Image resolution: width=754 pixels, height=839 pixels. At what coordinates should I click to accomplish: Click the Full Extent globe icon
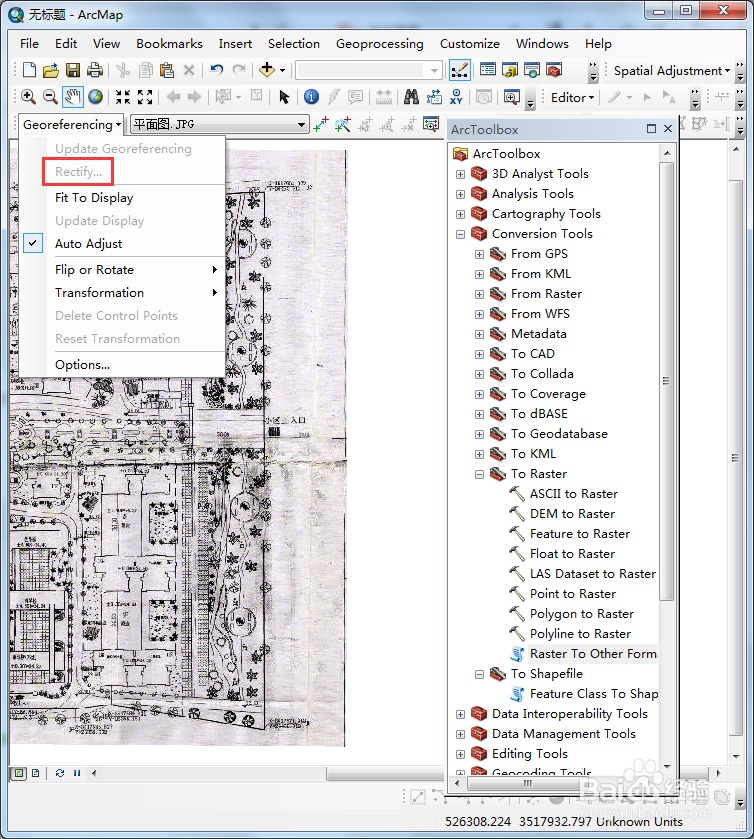pyautogui.click(x=96, y=97)
